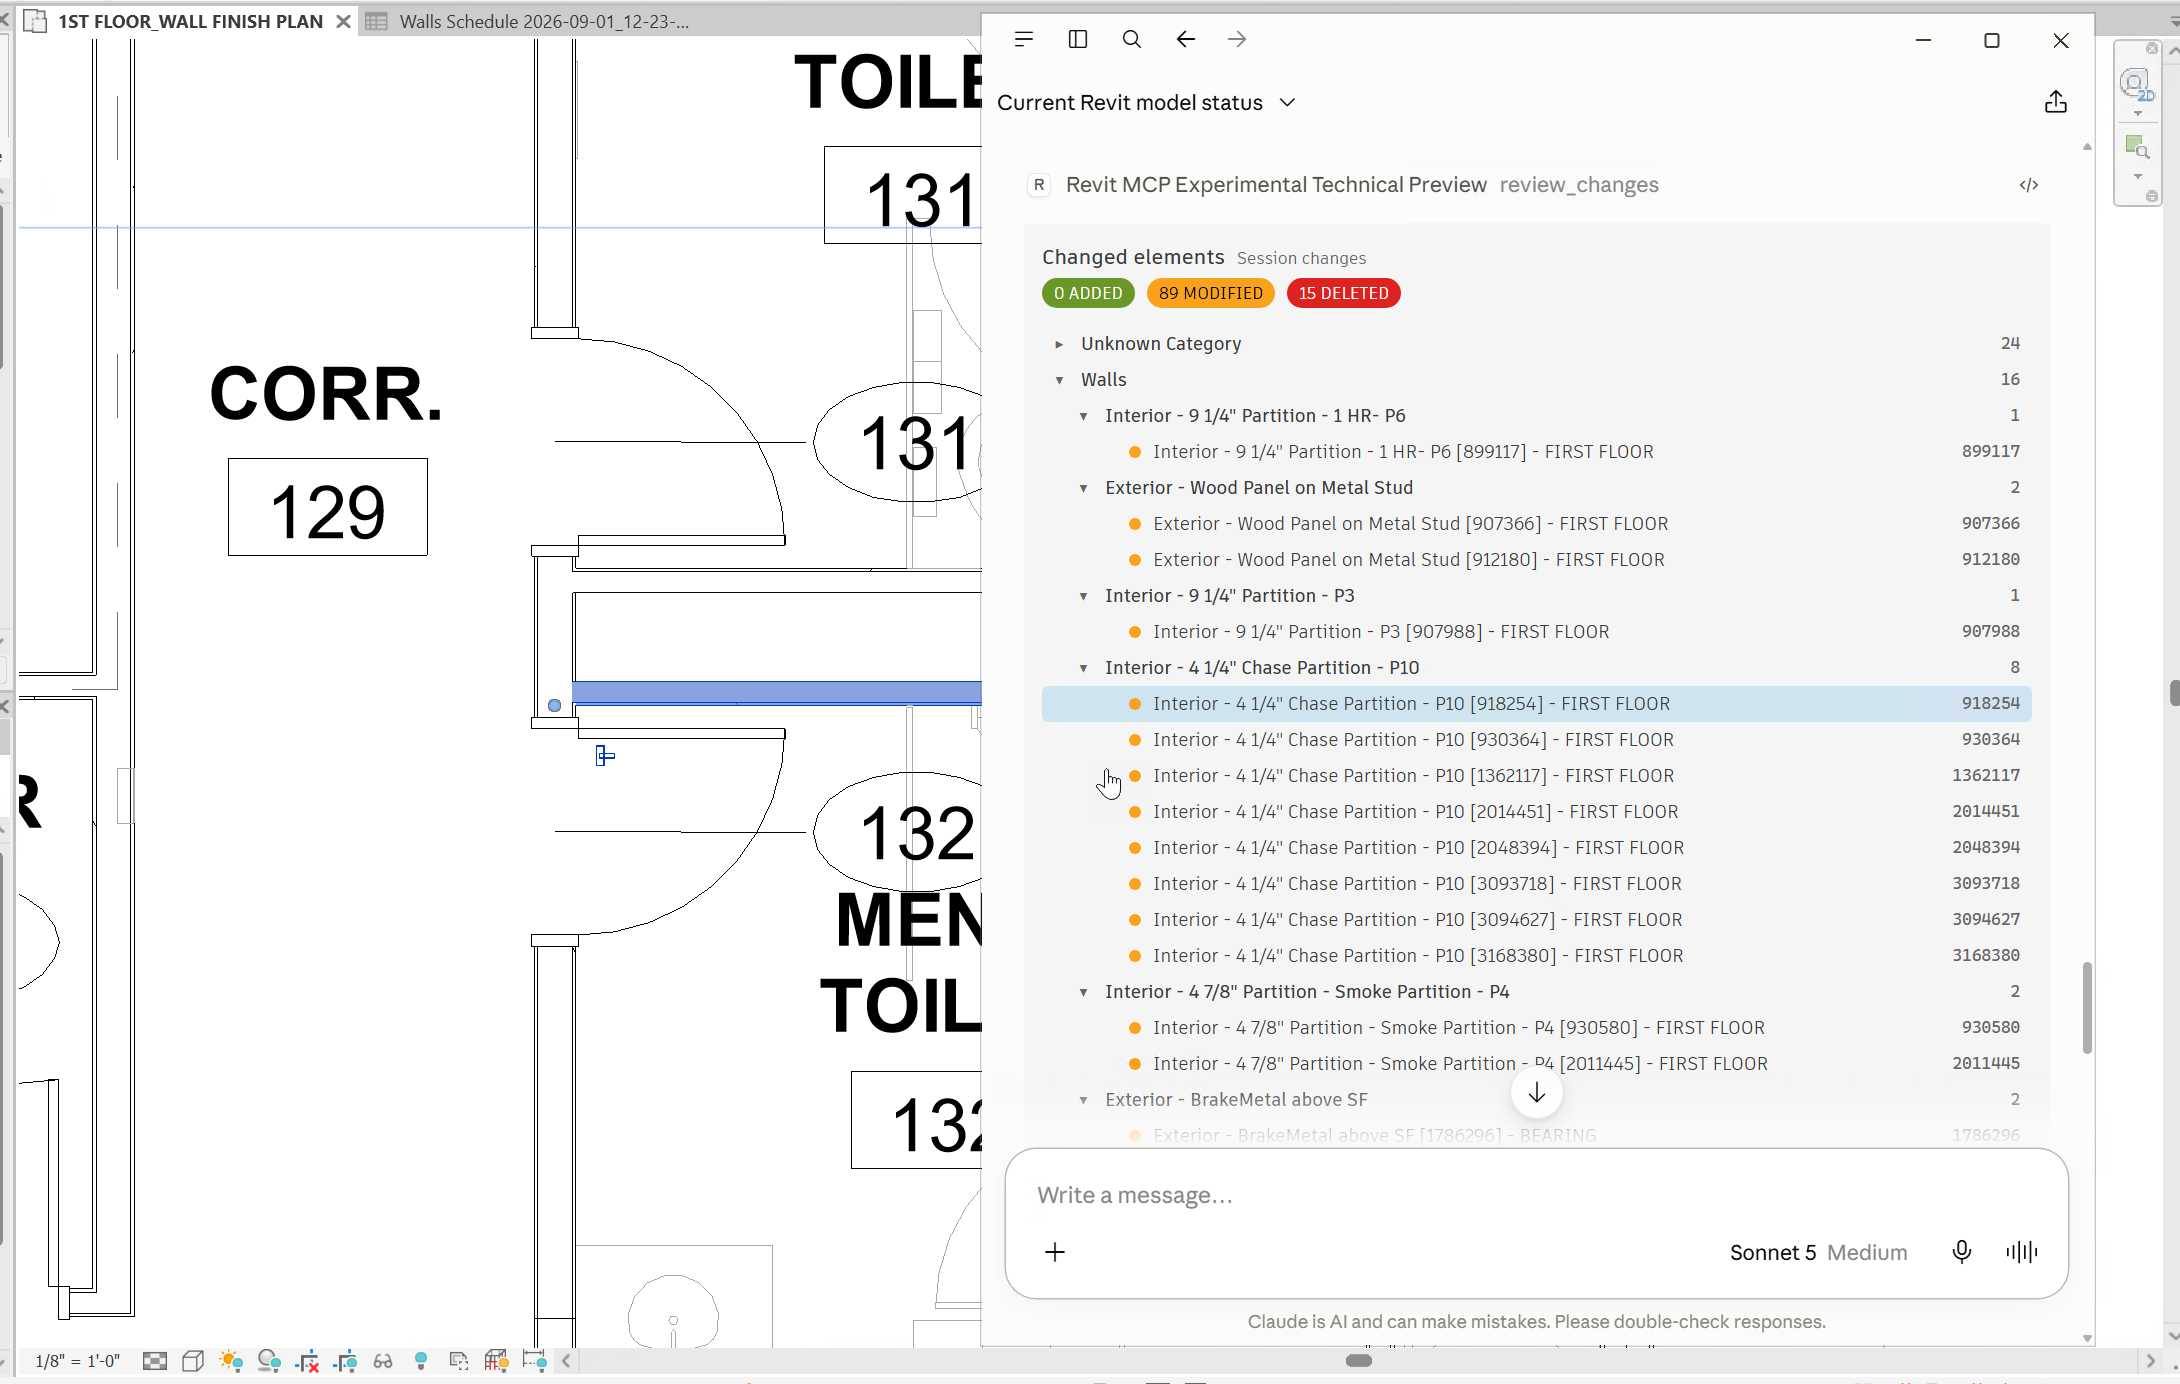This screenshot has width=2180, height=1384.
Task: Click Temporary Hide/Isolate glasses icon
Action: click(383, 1361)
